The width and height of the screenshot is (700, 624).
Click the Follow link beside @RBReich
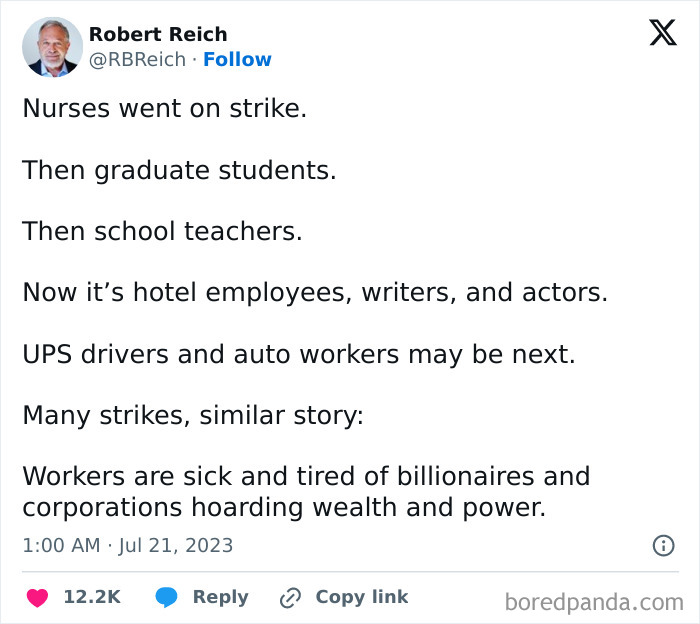pos(237,60)
